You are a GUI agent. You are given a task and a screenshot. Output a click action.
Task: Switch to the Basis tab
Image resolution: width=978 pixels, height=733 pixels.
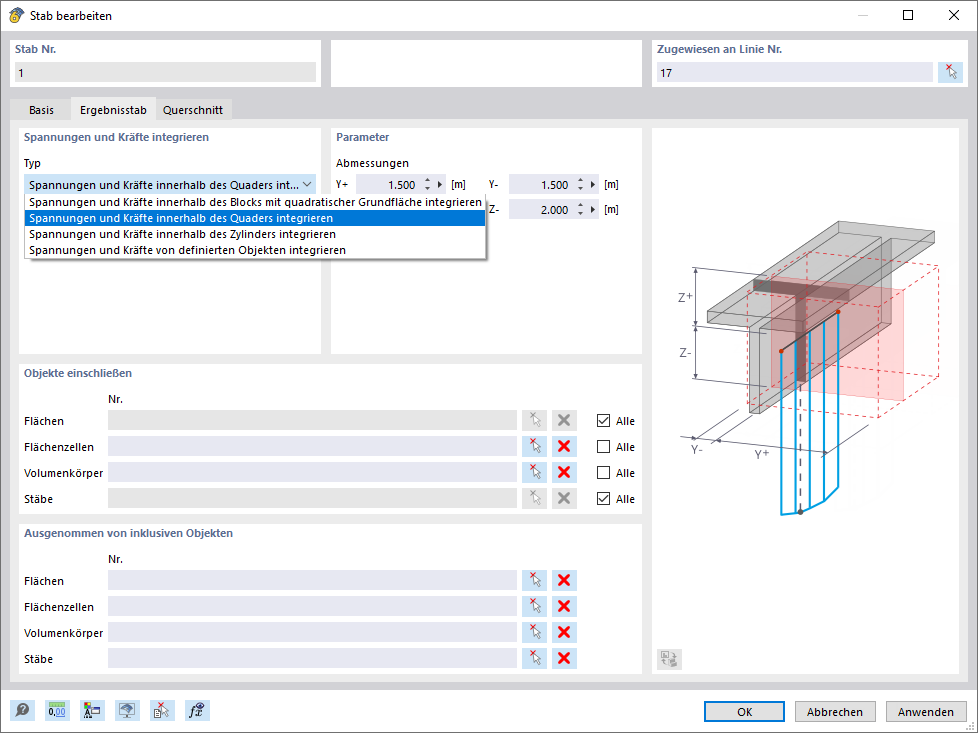41,110
